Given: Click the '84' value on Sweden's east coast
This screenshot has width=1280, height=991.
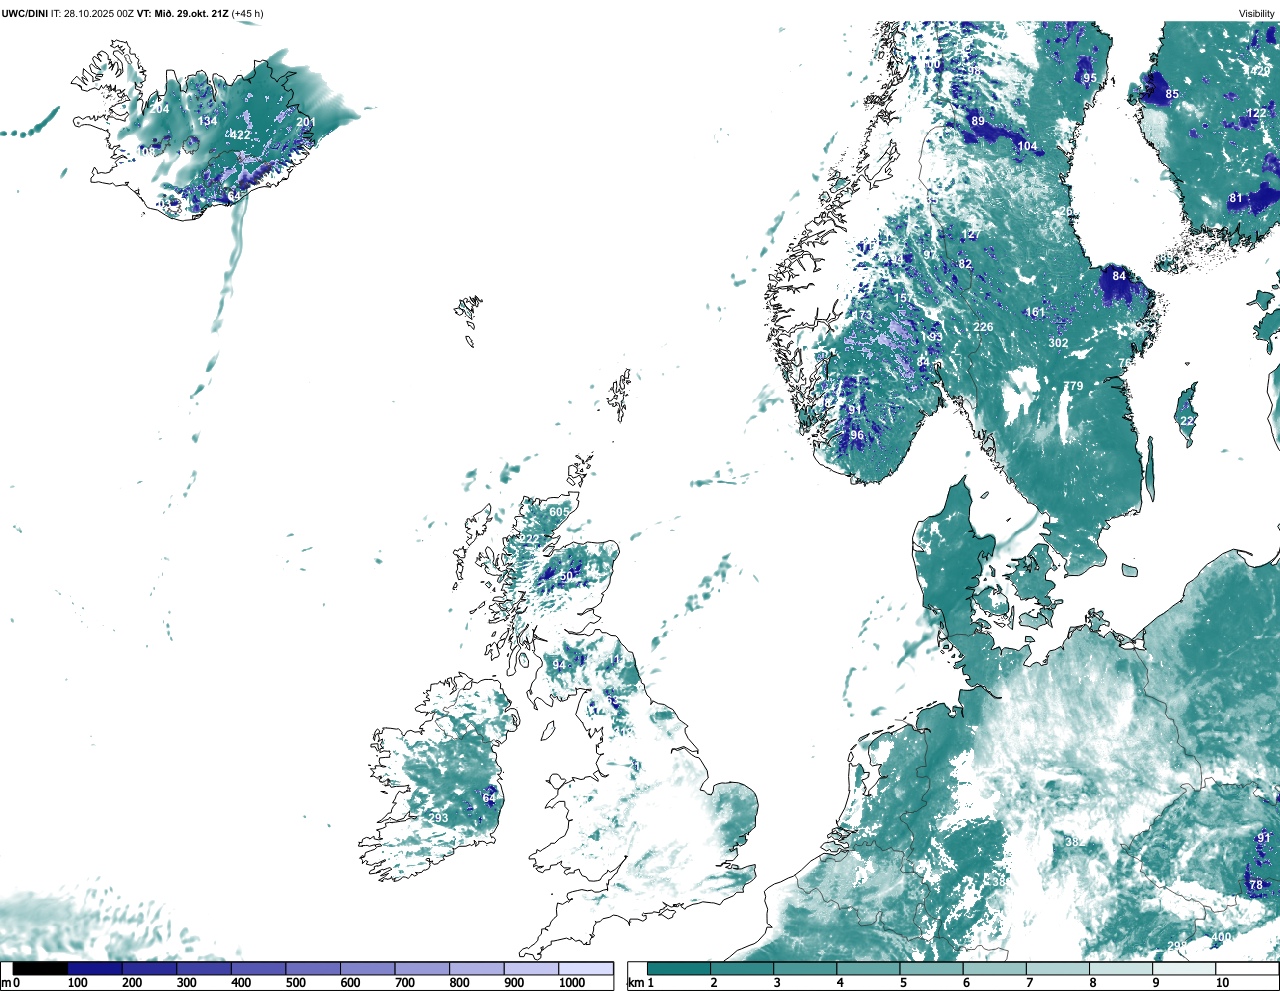Looking at the screenshot, I should click(1119, 276).
